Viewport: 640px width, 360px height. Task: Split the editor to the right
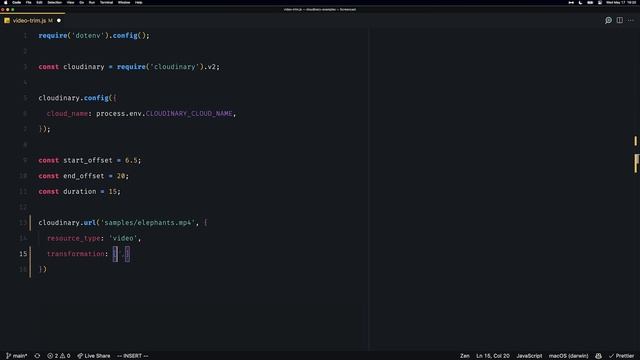coord(620,20)
